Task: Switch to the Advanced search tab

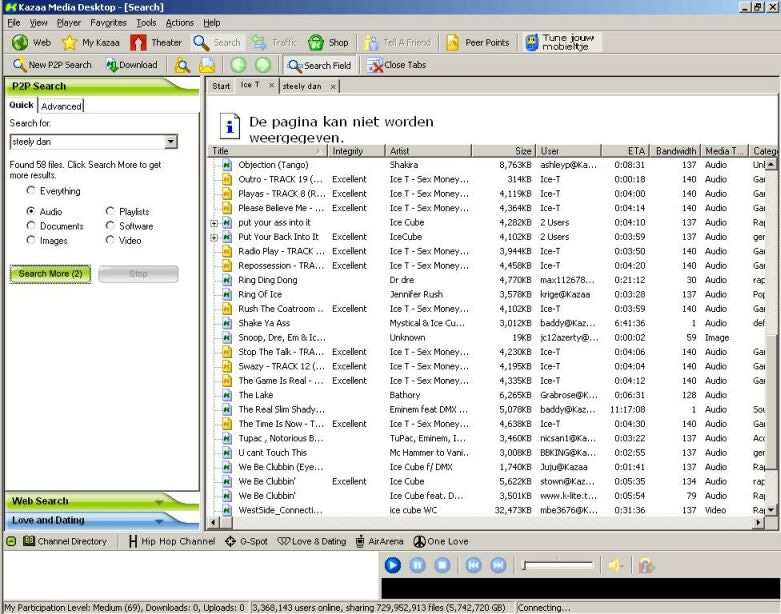Action: tap(61, 106)
